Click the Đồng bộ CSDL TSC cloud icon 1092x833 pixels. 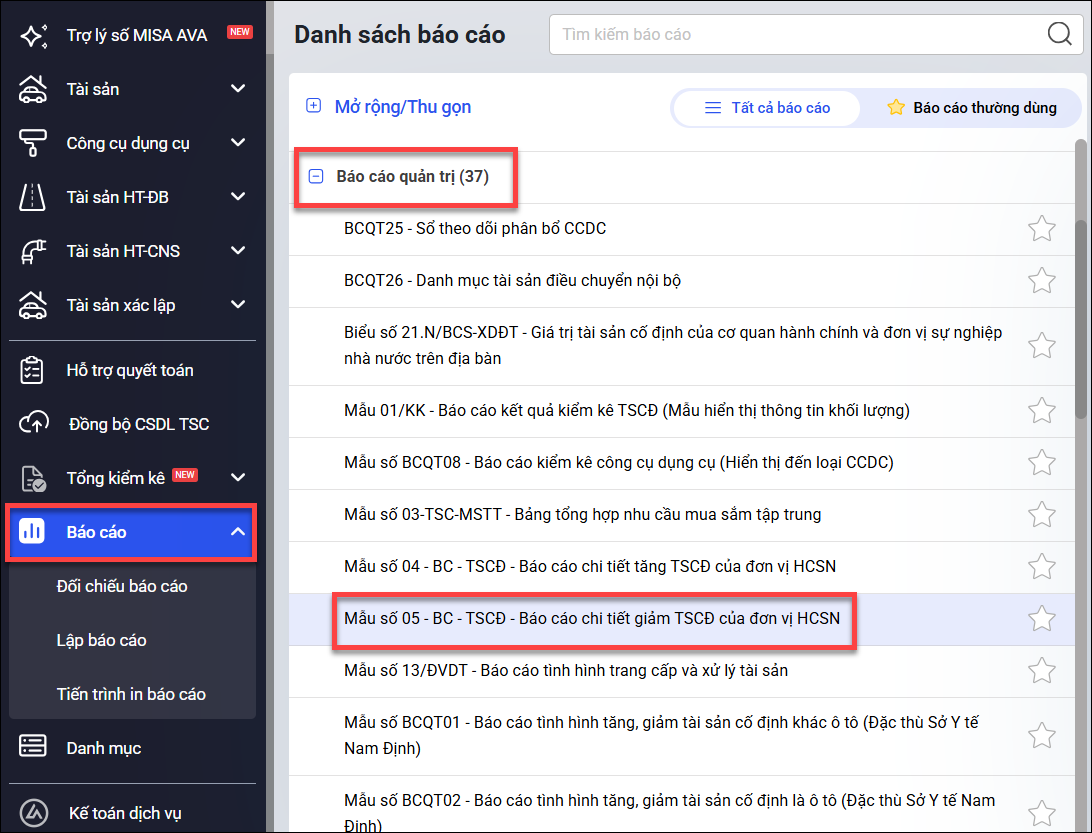pyautogui.click(x=34, y=424)
